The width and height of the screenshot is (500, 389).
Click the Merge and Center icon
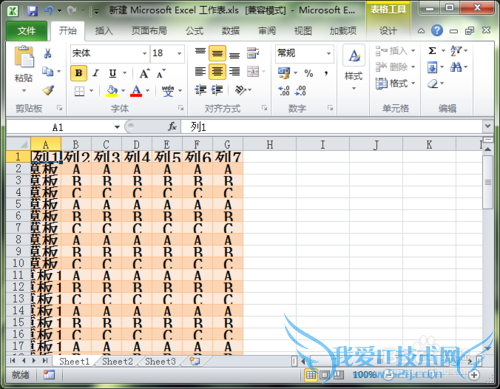click(x=253, y=71)
